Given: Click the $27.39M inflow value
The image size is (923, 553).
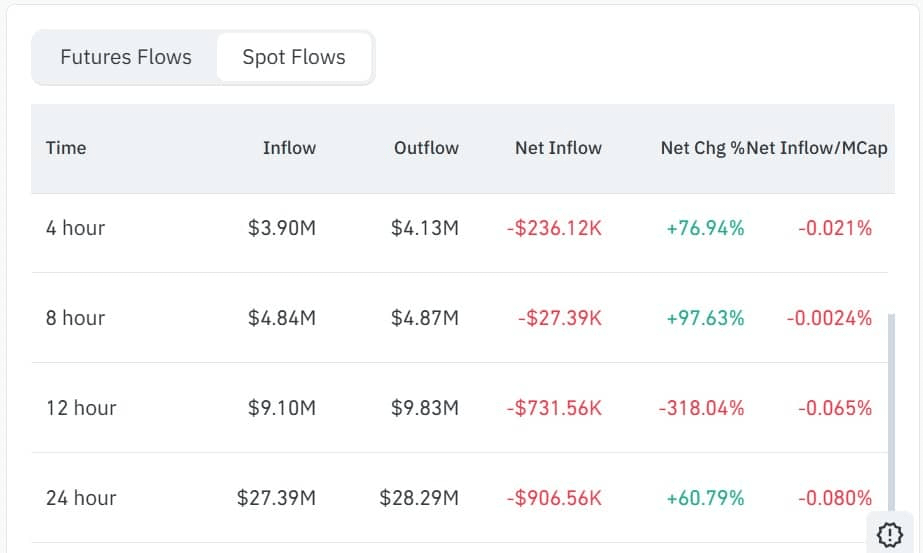Looking at the screenshot, I should (x=276, y=498).
